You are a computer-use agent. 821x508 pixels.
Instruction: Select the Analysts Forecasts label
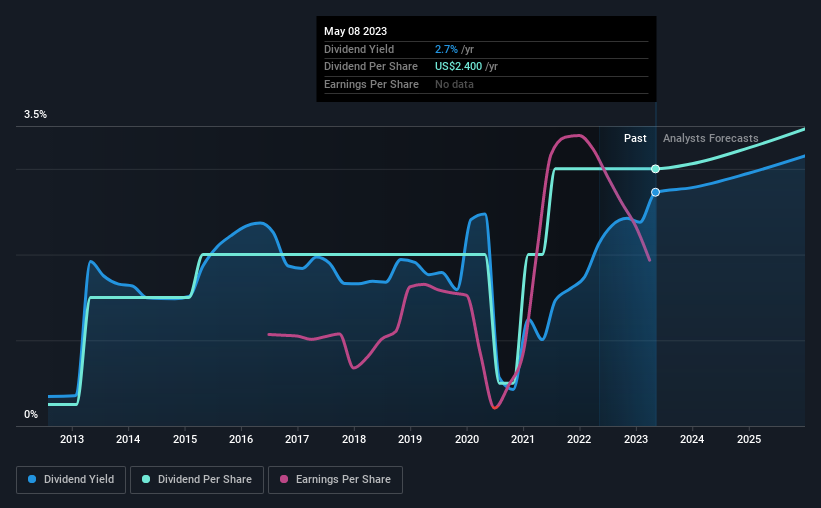tap(711, 138)
